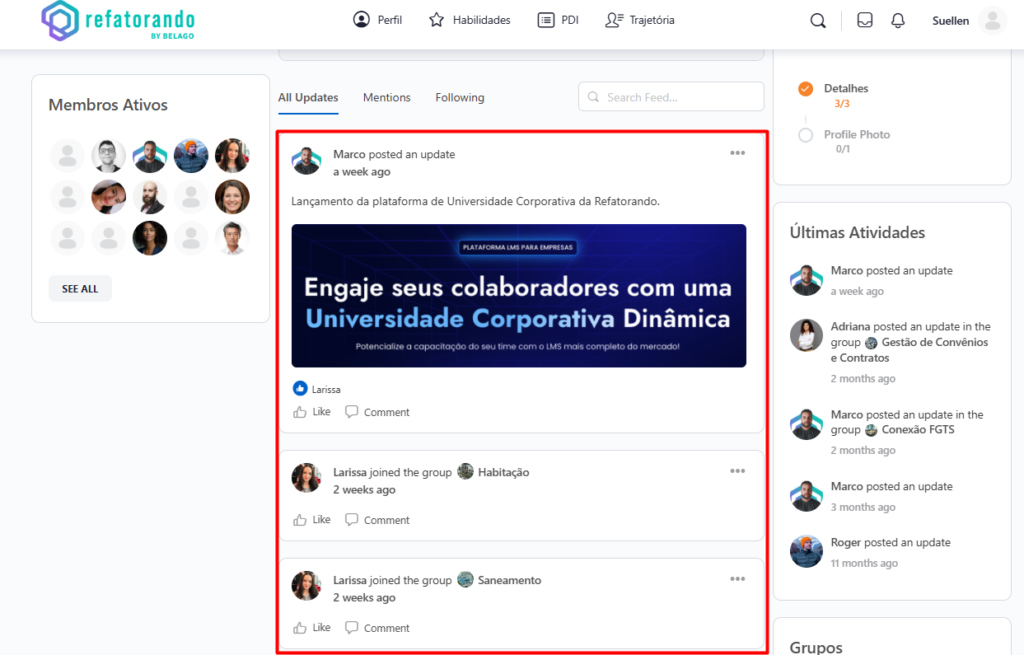Click the thumbs-up Like icon on Marco's post
Viewport: 1024px width, 655px height.
click(300, 412)
